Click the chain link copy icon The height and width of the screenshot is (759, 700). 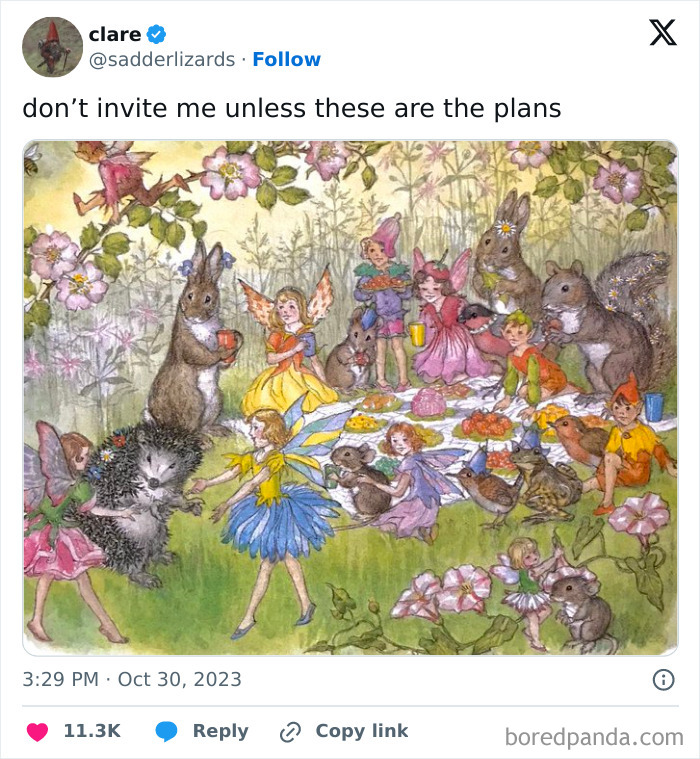pos(291,731)
